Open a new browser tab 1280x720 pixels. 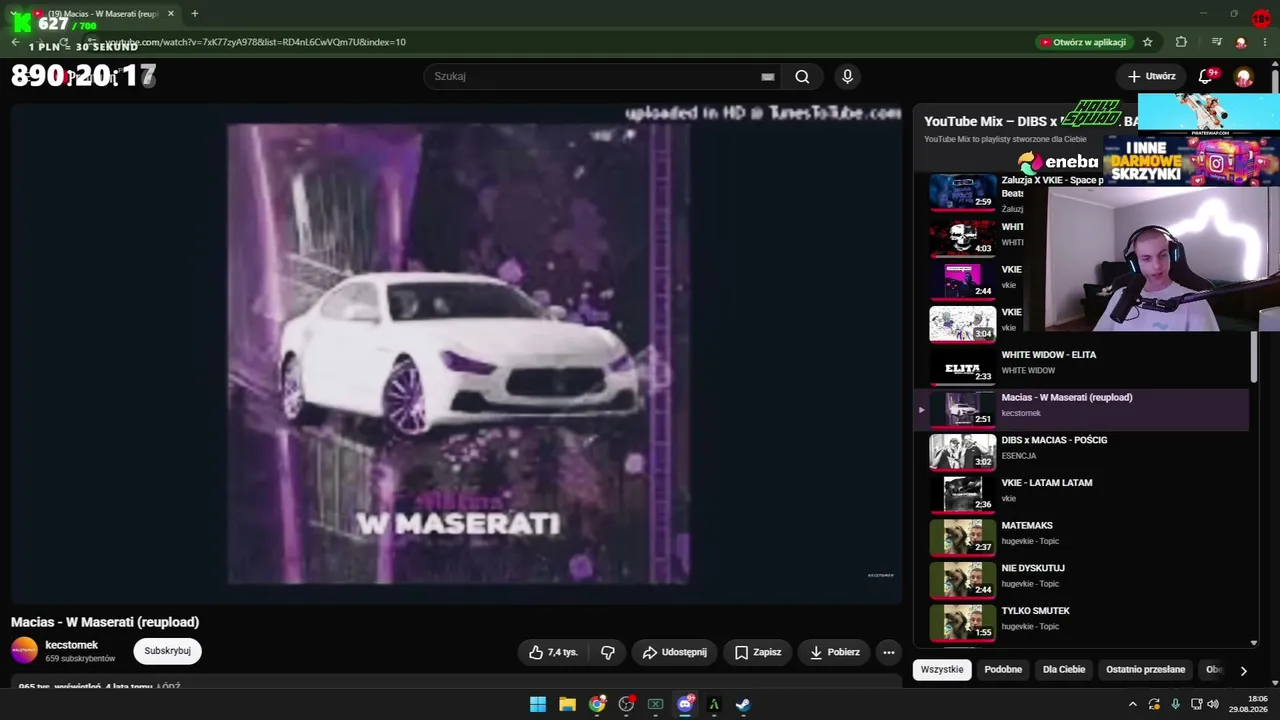click(x=194, y=14)
